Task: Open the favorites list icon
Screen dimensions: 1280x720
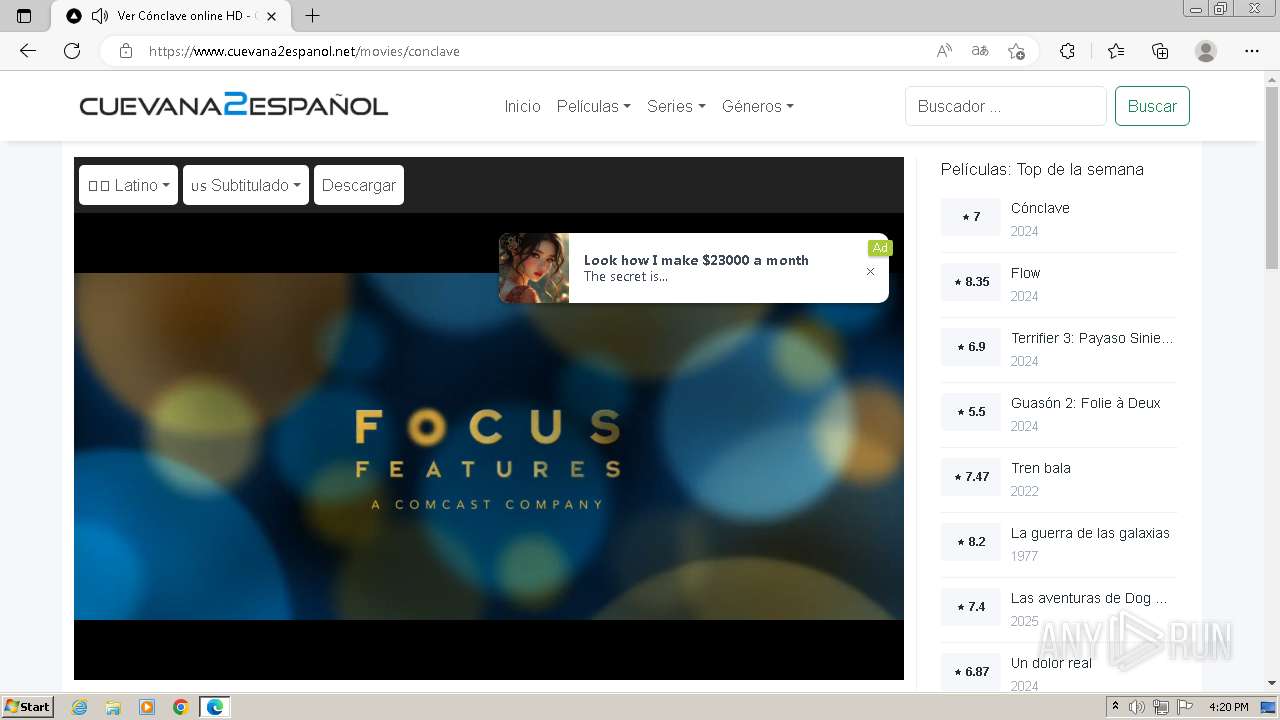Action: 1116,51
